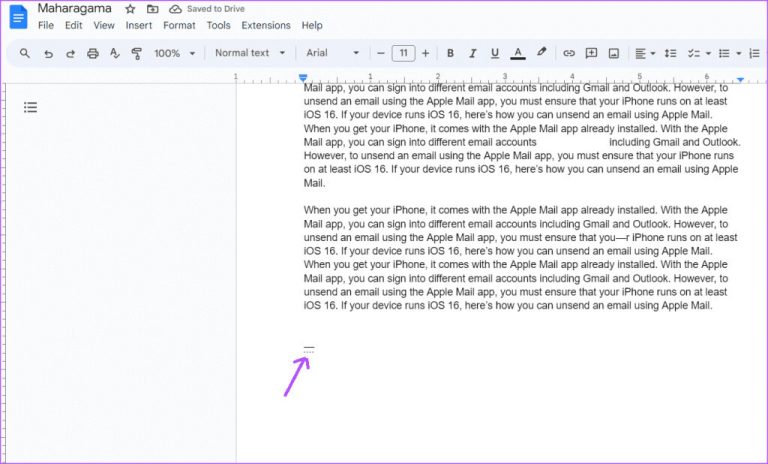Click the Maharagama document title
The width and height of the screenshot is (768, 464).
tap(74, 8)
